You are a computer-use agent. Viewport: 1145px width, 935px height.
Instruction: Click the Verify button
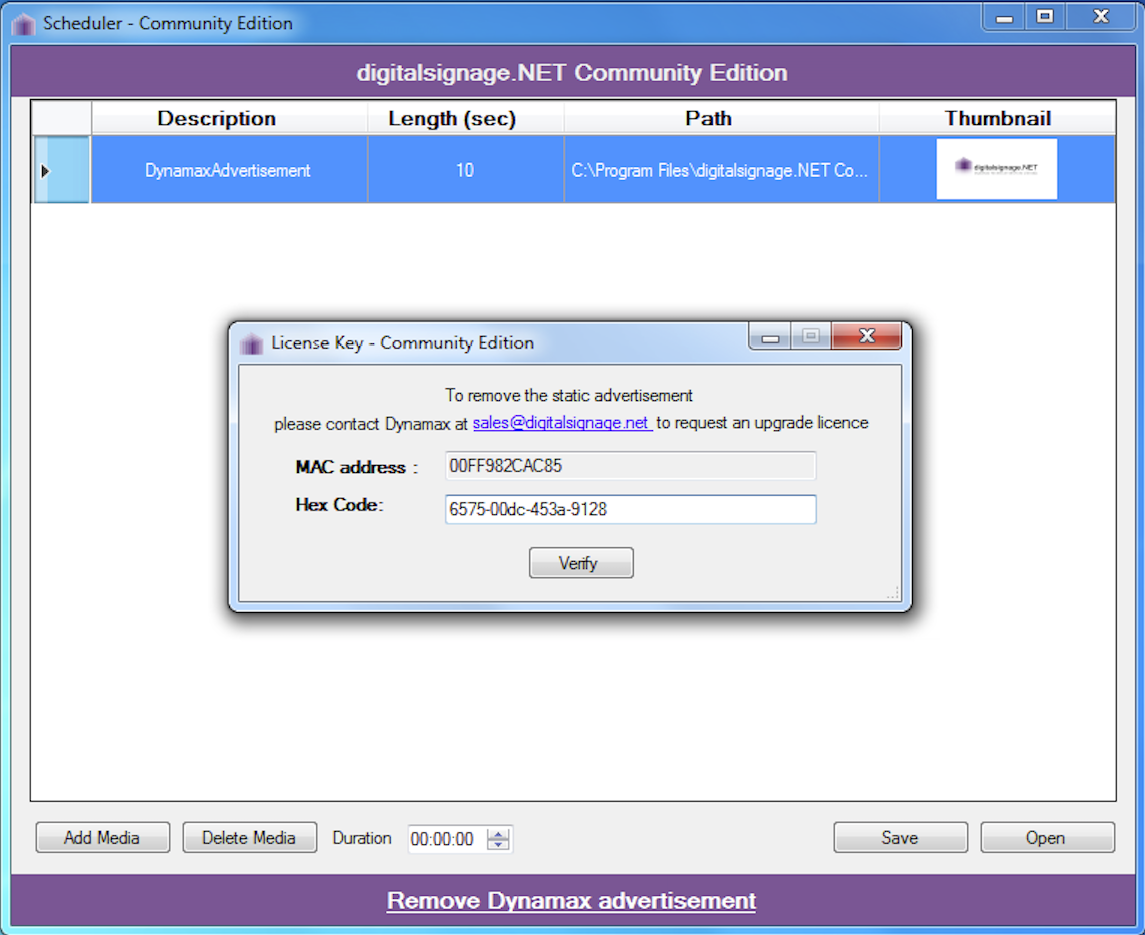[x=581, y=563]
